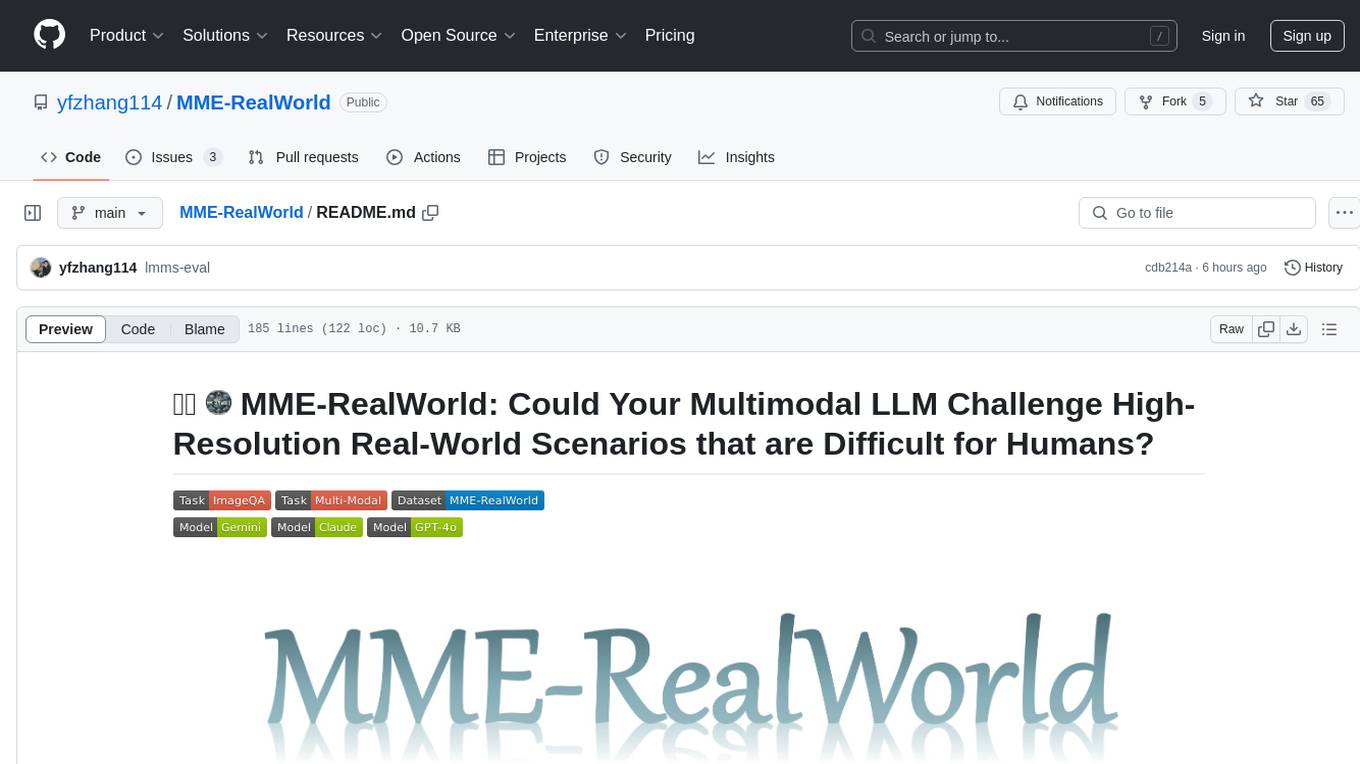Open the Security tab
Screen dimensions: 1360x764
coord(632,157)
